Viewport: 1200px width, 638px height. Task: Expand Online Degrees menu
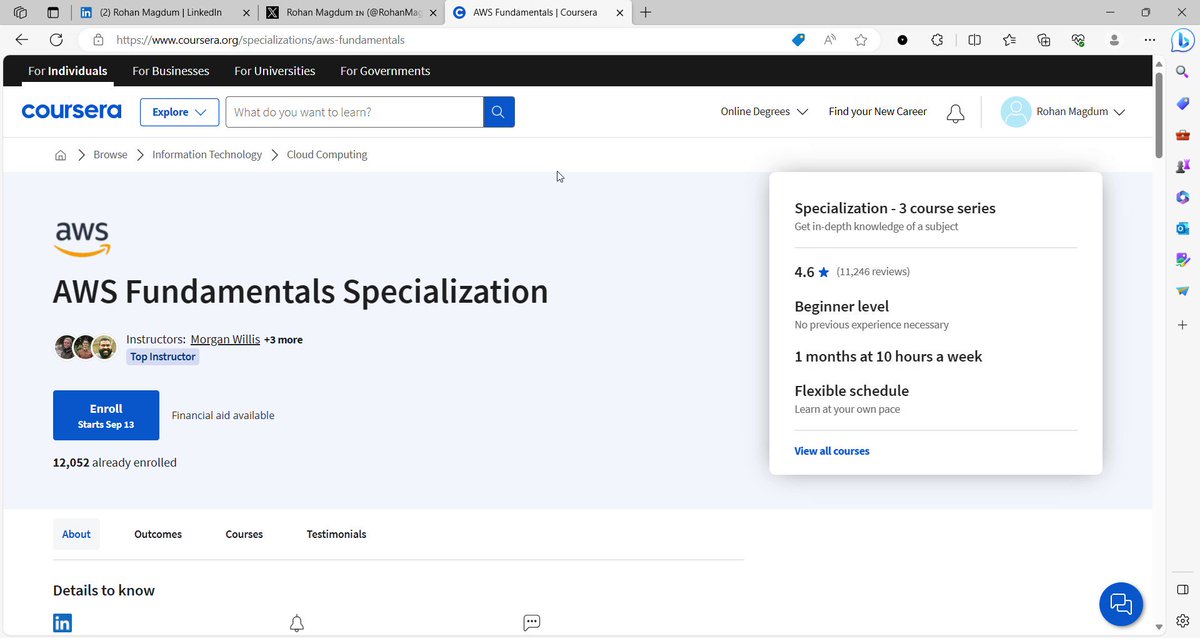pos(764,112)
